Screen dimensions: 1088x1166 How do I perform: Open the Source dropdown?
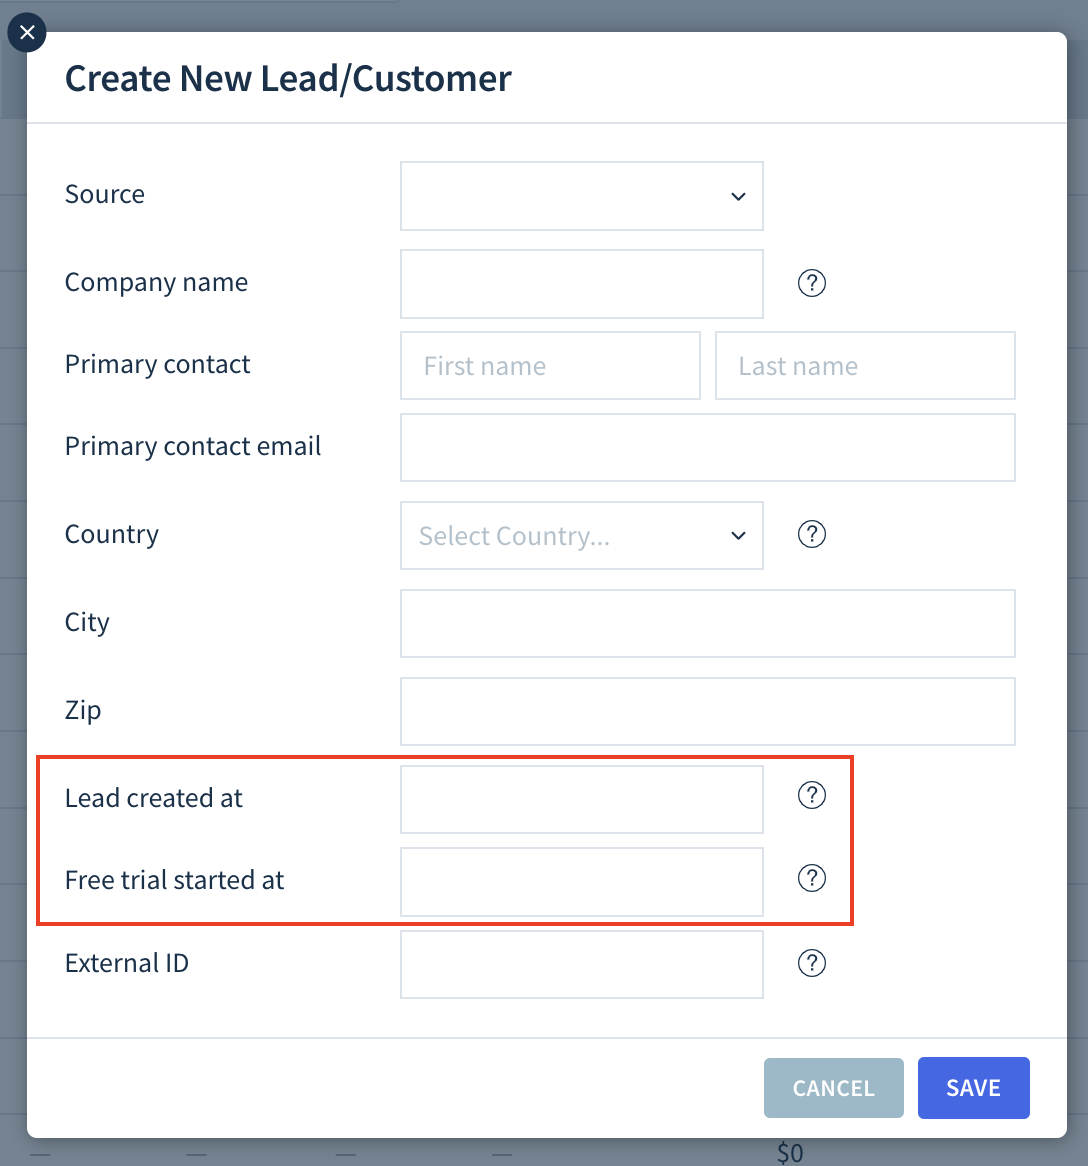coord(582,196)
